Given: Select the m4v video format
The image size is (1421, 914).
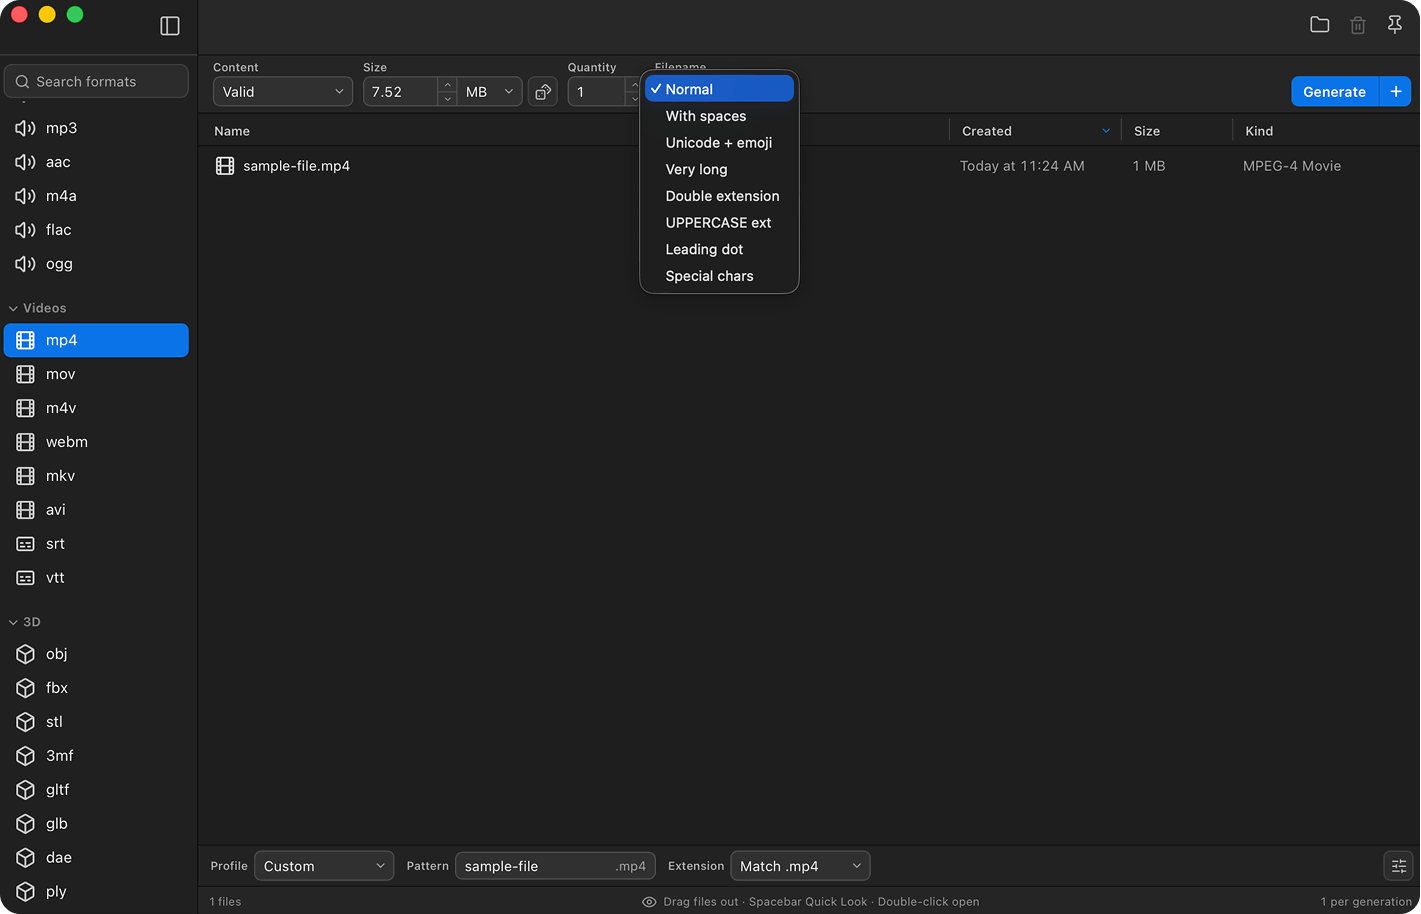Looking at the screenshot, I should tap(96, 408).
